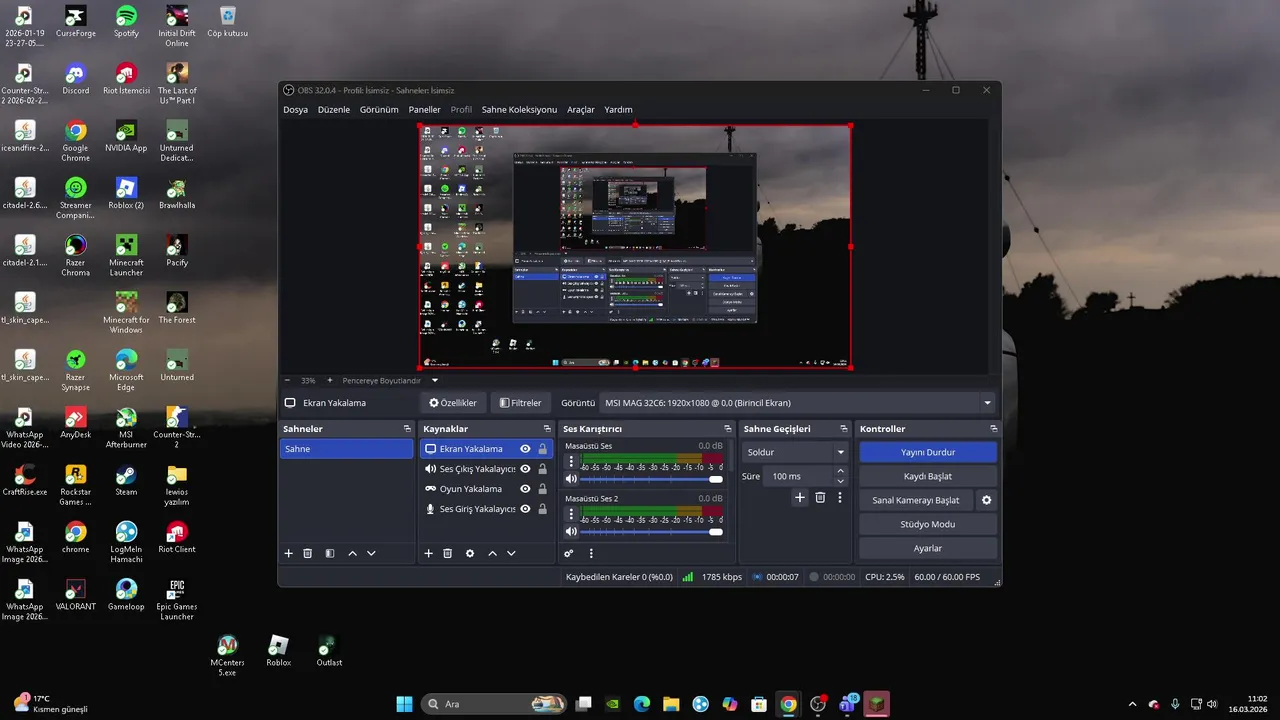Add a new scene with the Sahneler plus icon
The height and width of the screenshot is (720, 1280).
289,553
